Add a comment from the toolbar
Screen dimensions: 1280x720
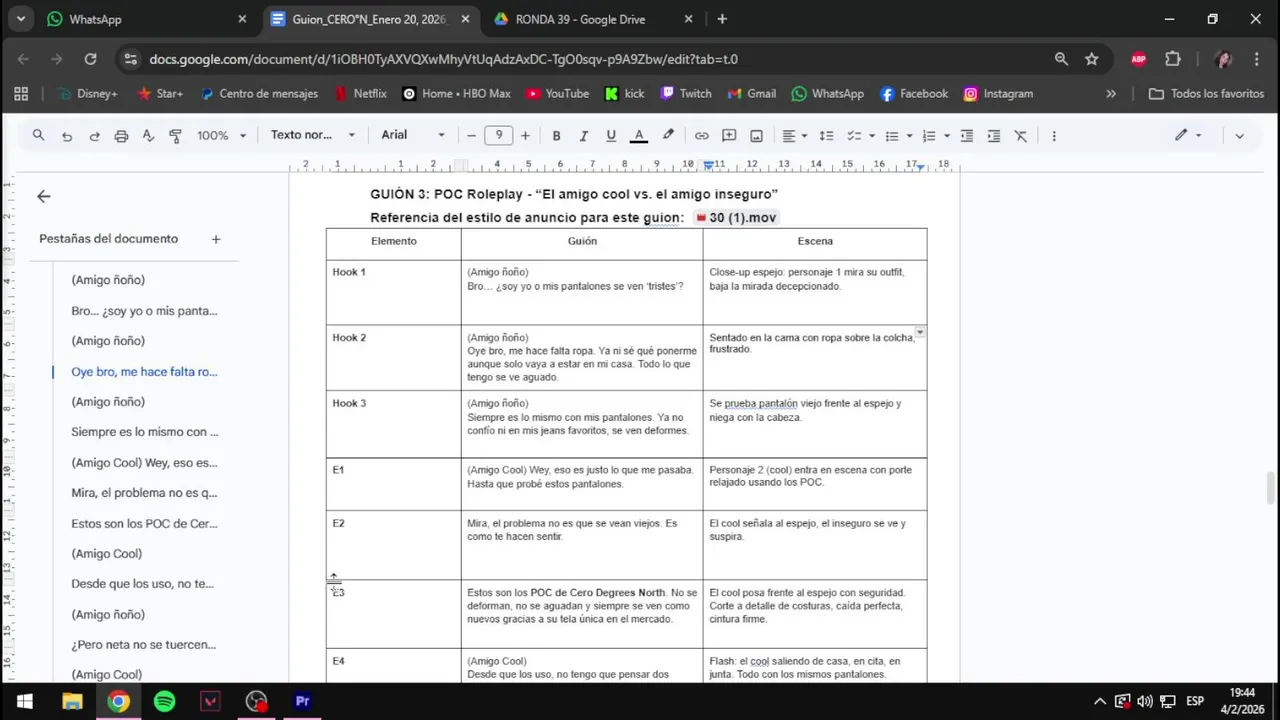click(x=729, y=136)
